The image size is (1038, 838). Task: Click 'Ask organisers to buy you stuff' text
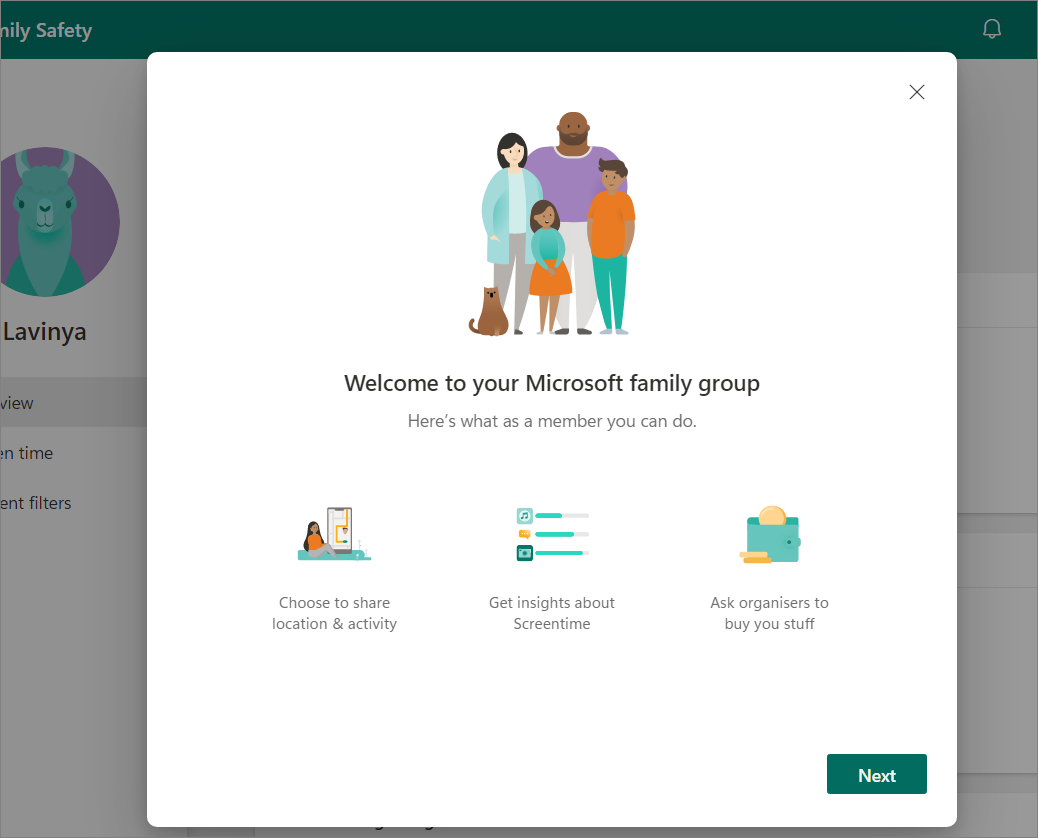pos(770,613)
